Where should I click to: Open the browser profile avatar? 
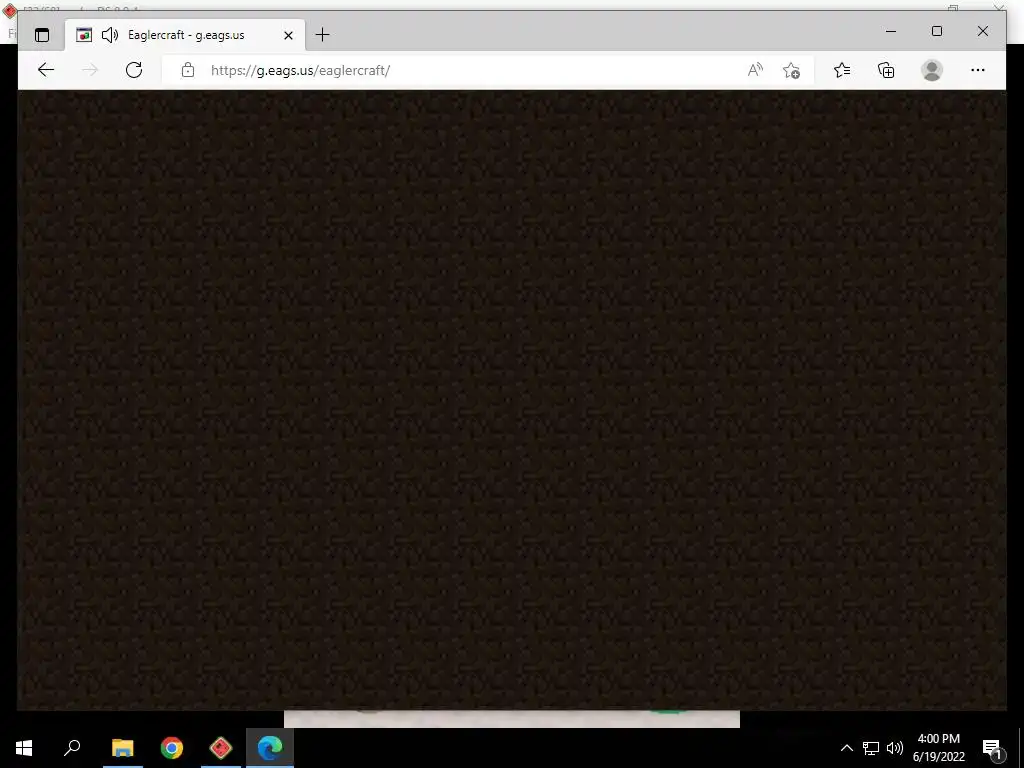coord(932,70)
